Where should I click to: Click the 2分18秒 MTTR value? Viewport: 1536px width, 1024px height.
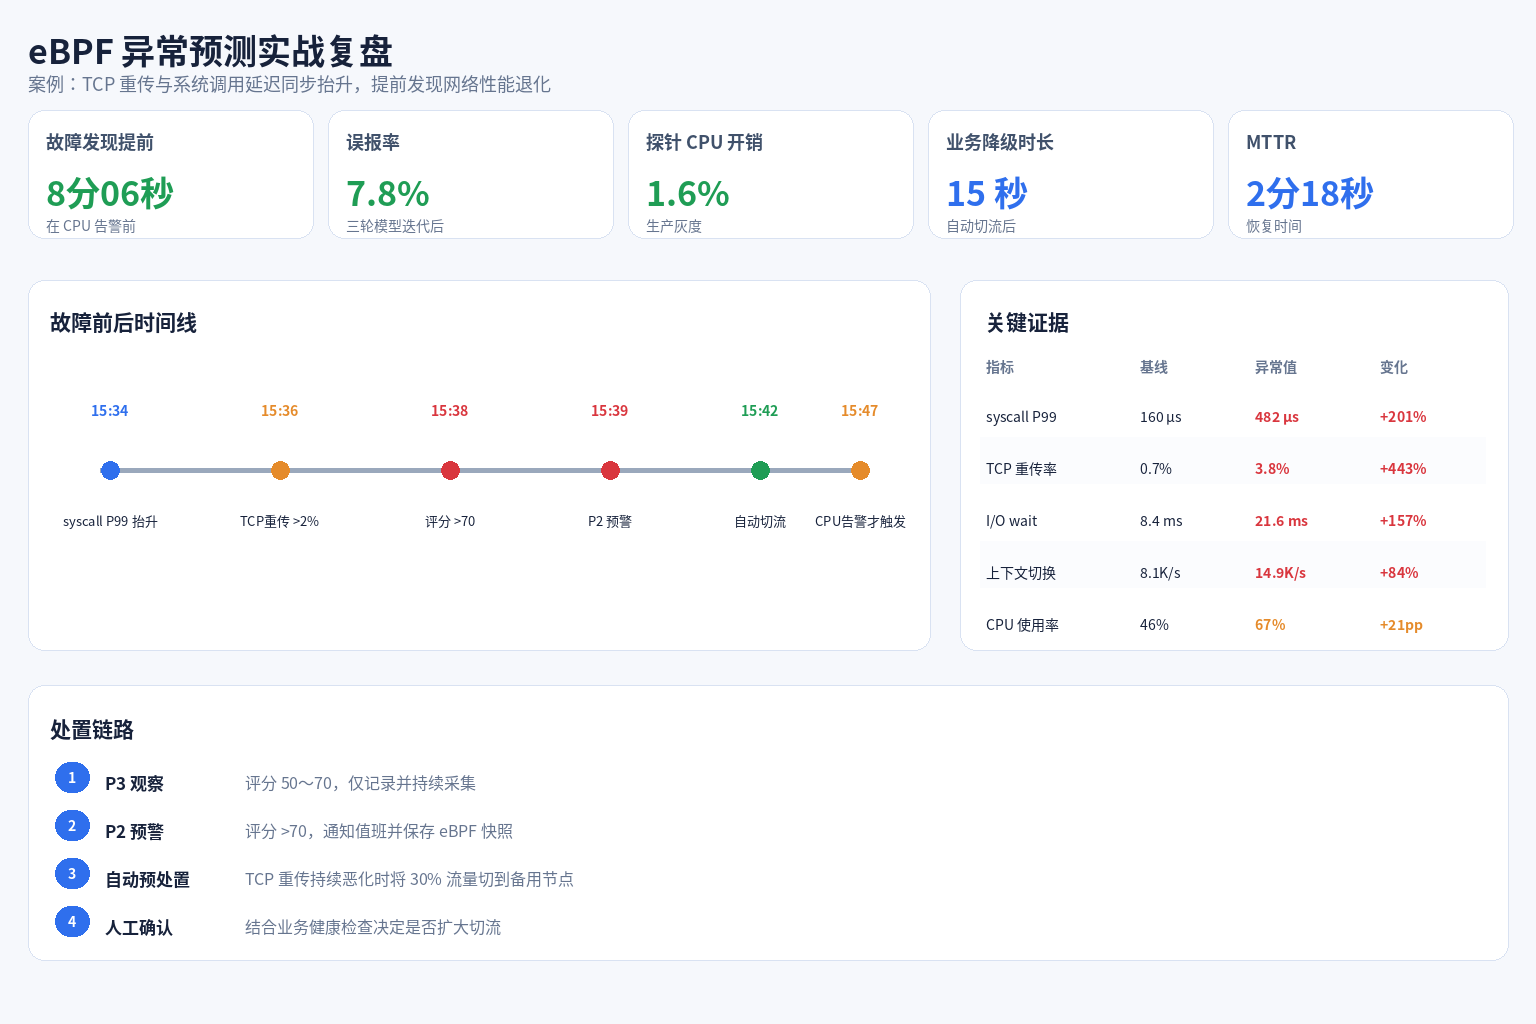[1310, 193]
